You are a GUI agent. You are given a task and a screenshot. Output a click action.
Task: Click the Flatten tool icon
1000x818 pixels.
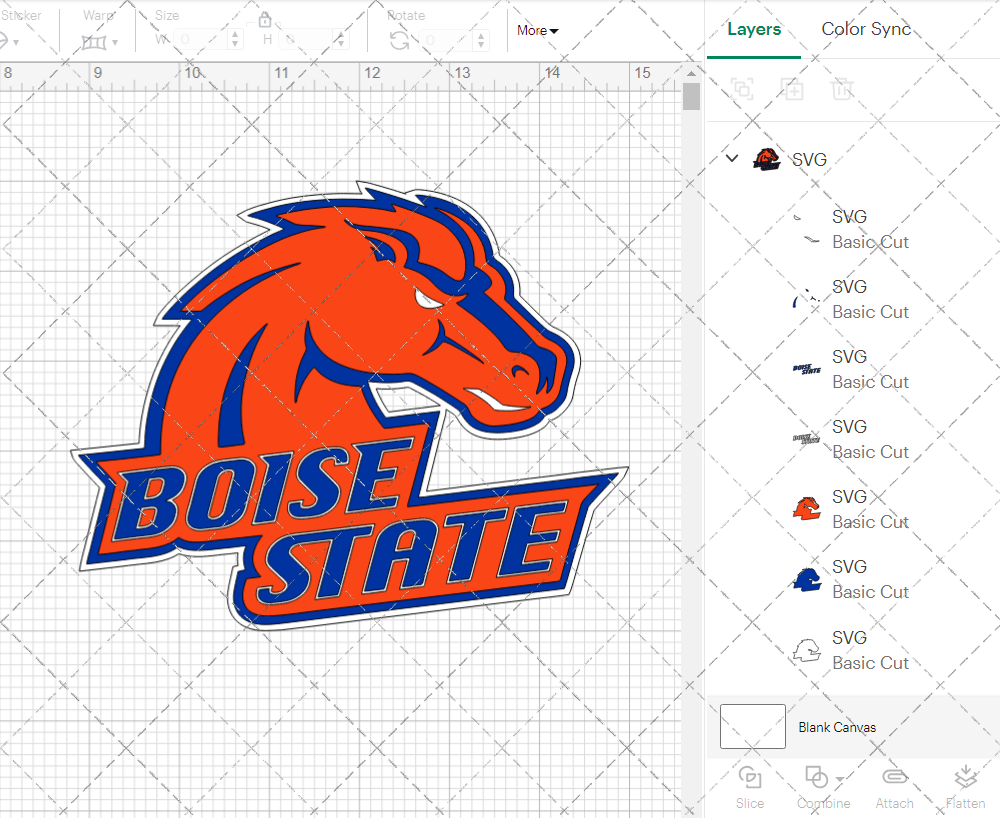coord(965,778)
